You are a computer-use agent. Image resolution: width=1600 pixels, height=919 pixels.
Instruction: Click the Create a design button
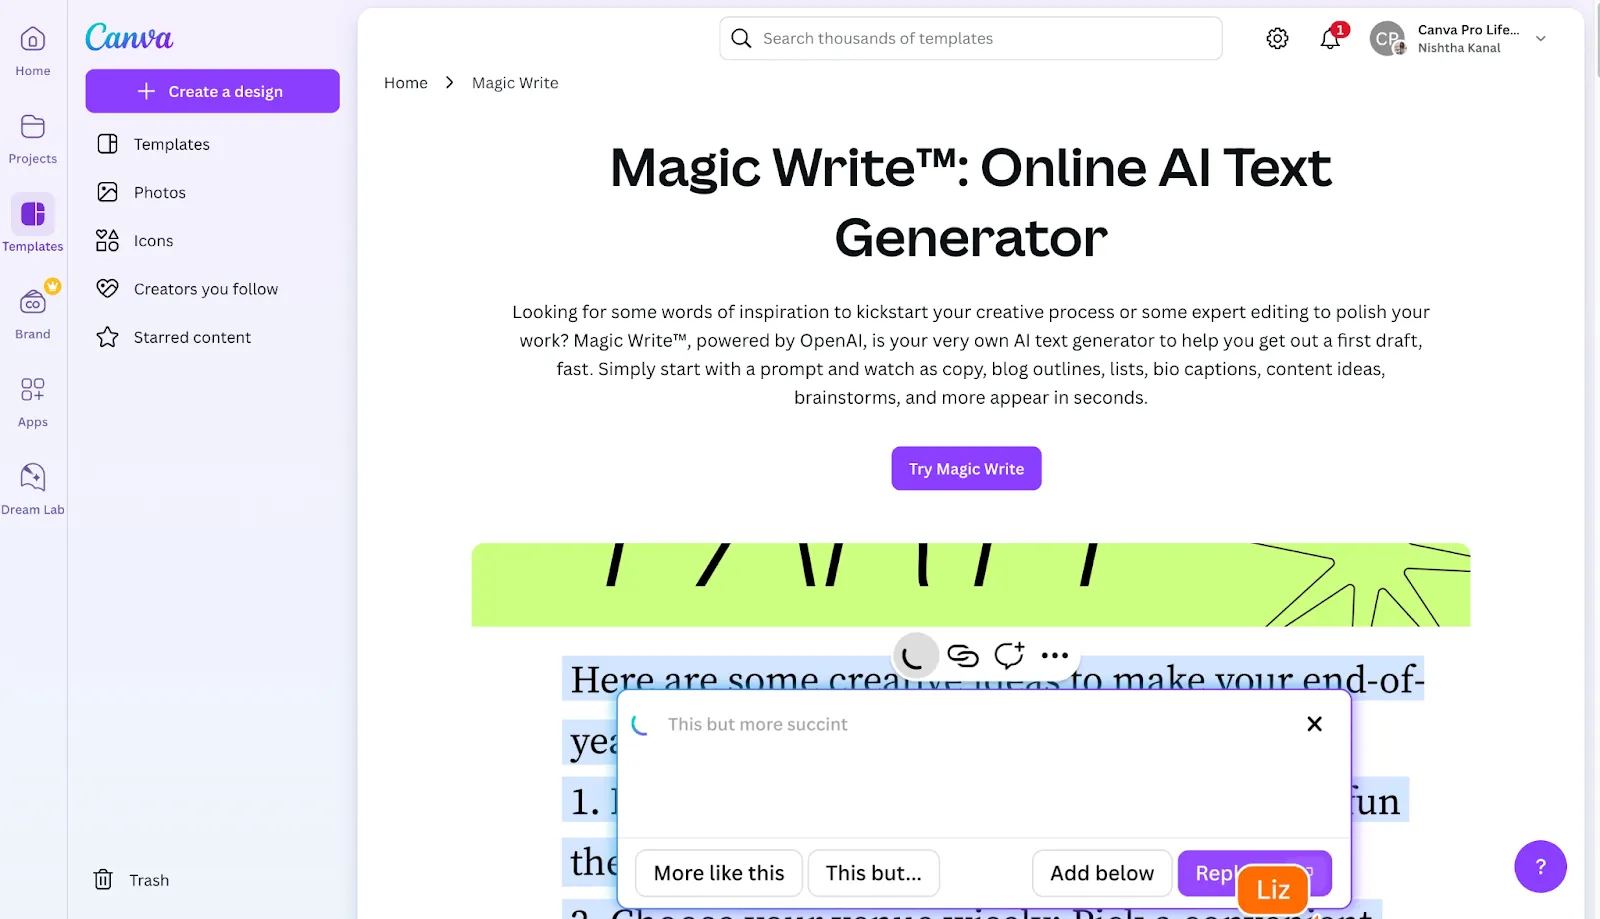tap(212, 91)
